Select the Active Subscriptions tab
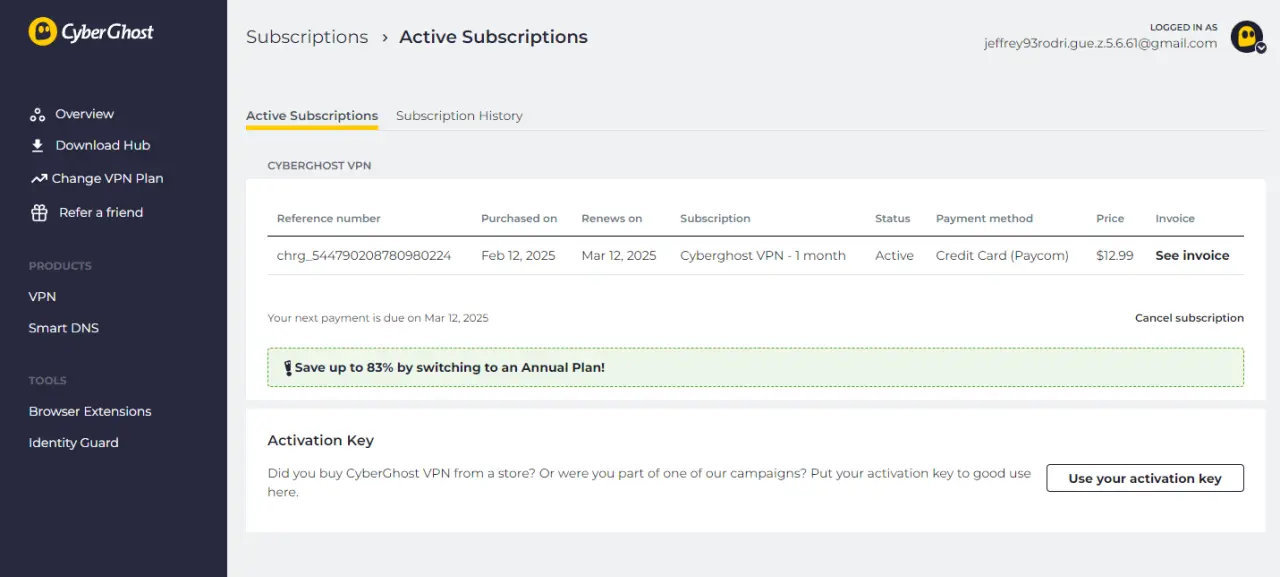Screen dimensions: 1280x577 [x=312, y=116]
